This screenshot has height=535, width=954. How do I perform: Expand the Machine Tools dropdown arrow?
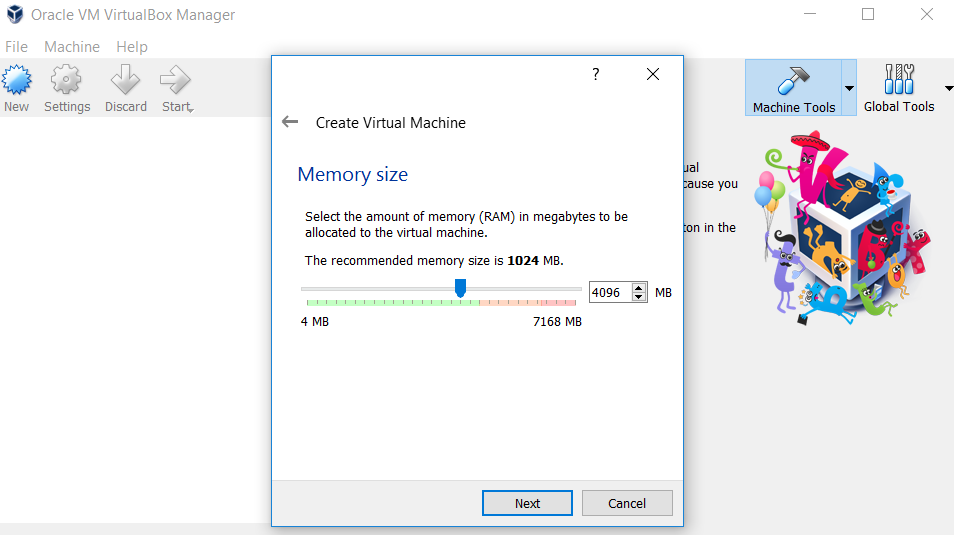point(849,88)
